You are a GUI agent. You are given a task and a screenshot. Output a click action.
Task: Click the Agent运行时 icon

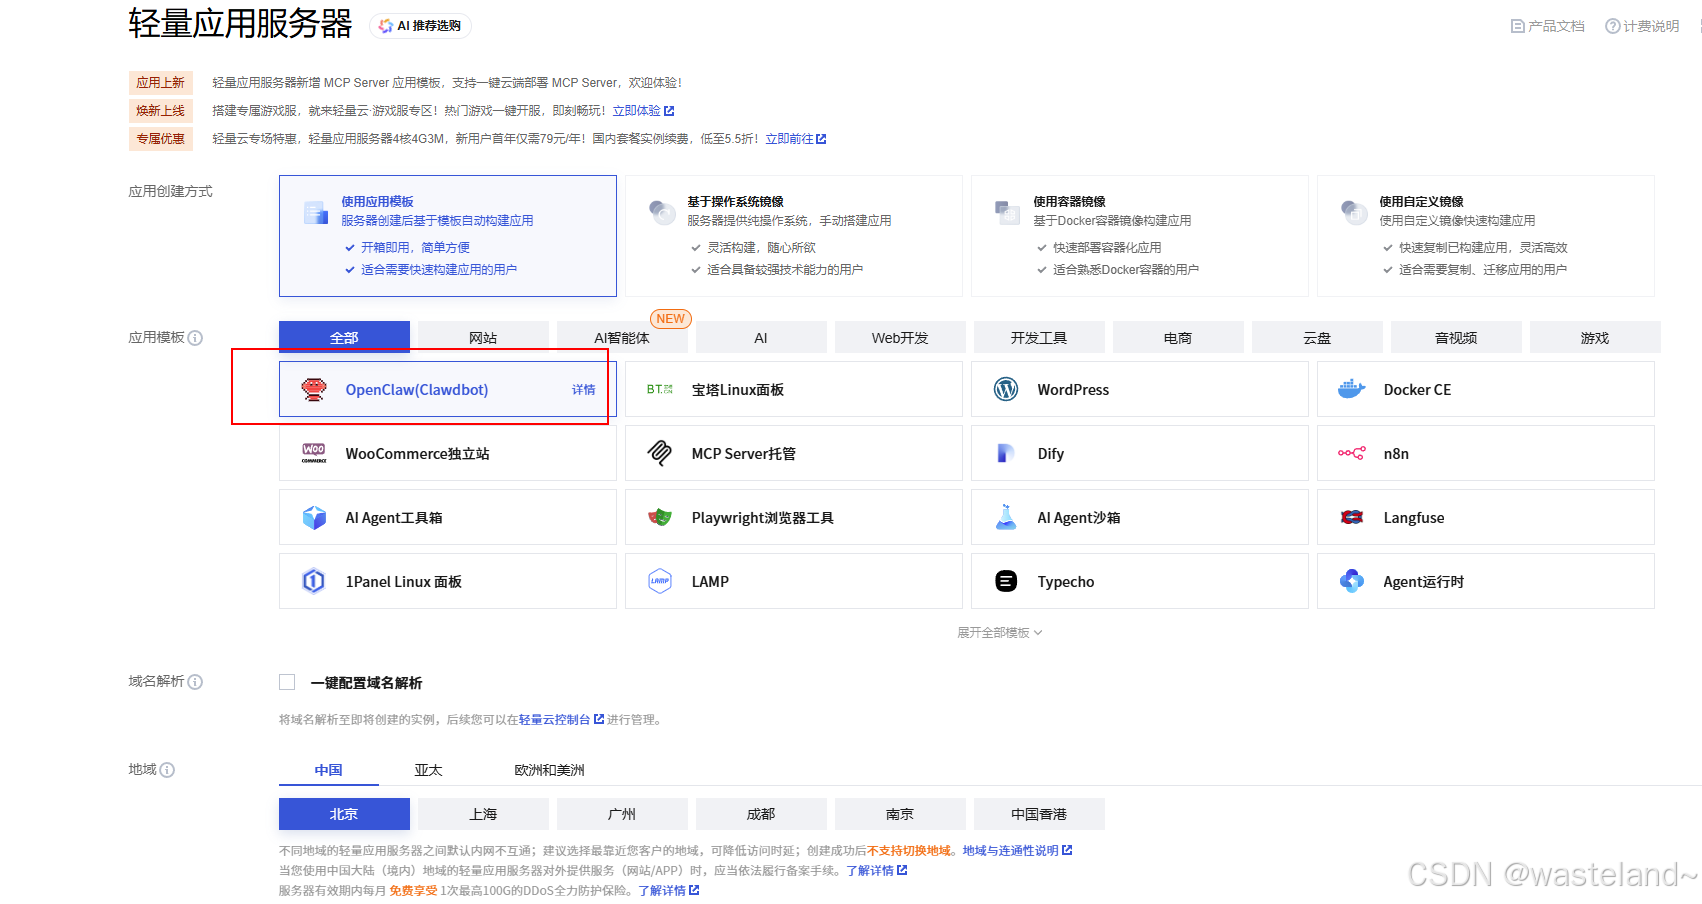pos(1352,581)
